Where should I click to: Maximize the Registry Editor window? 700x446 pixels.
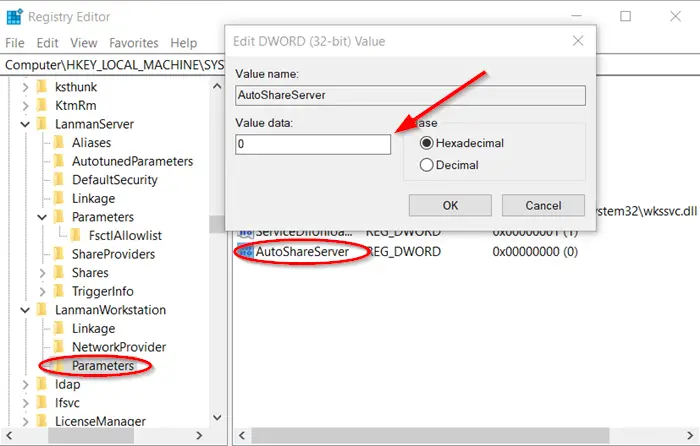point(625,17)
